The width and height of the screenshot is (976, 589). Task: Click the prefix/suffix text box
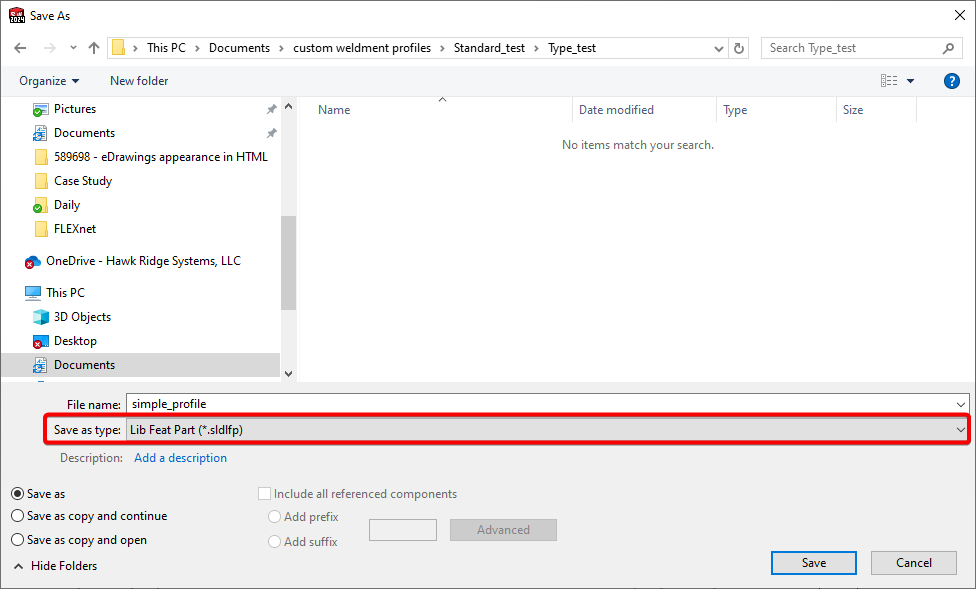pos(403,530)
